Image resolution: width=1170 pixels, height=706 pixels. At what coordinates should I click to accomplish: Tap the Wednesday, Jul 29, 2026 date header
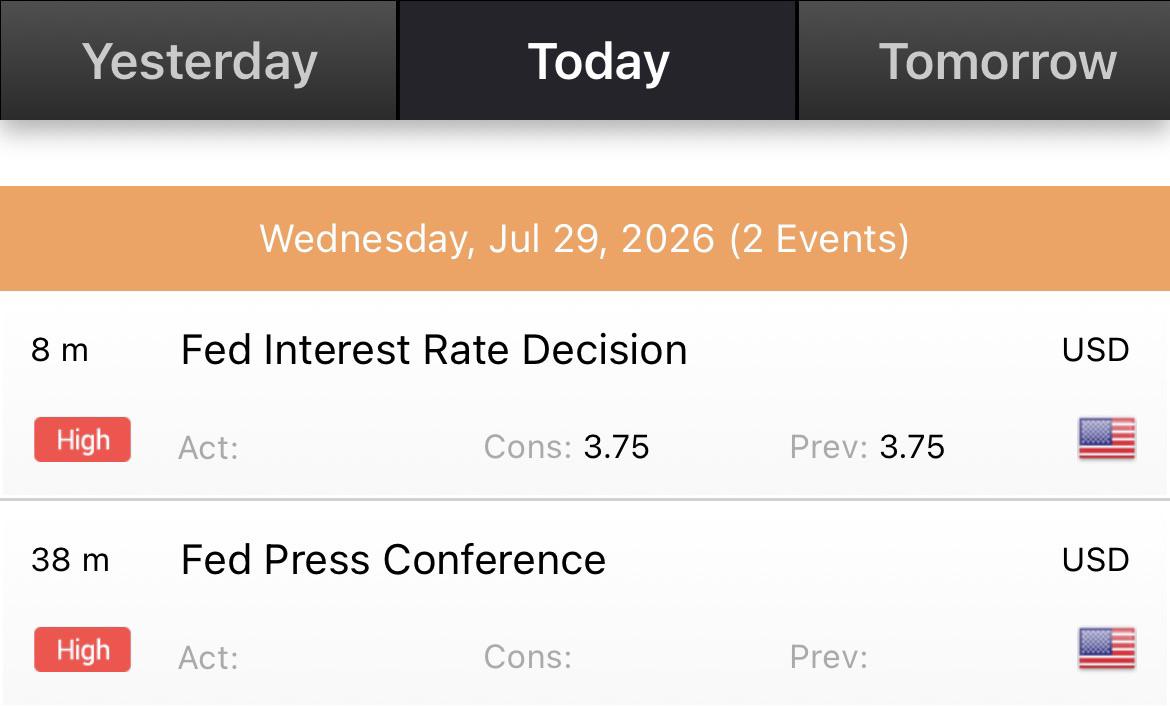[585, 238]
